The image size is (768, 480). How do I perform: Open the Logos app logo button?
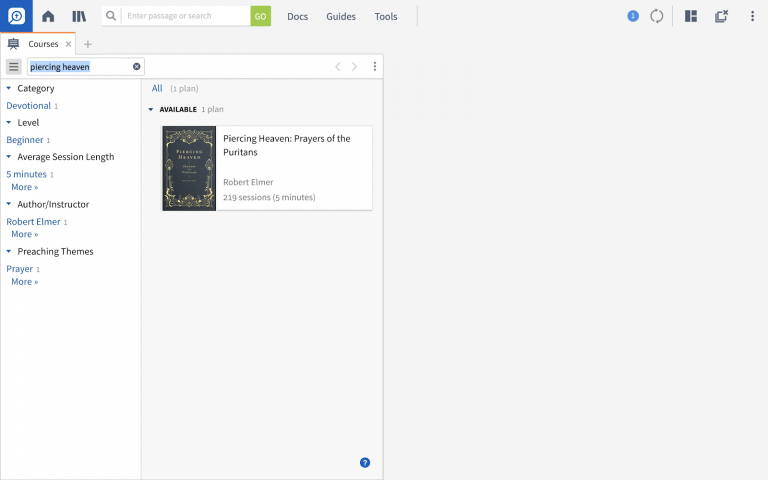click(16, 16)
